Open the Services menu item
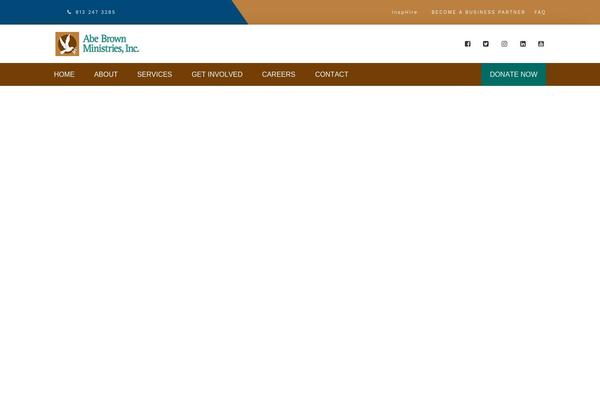Screen dimensions: 600x400 (x=155, y=74)
